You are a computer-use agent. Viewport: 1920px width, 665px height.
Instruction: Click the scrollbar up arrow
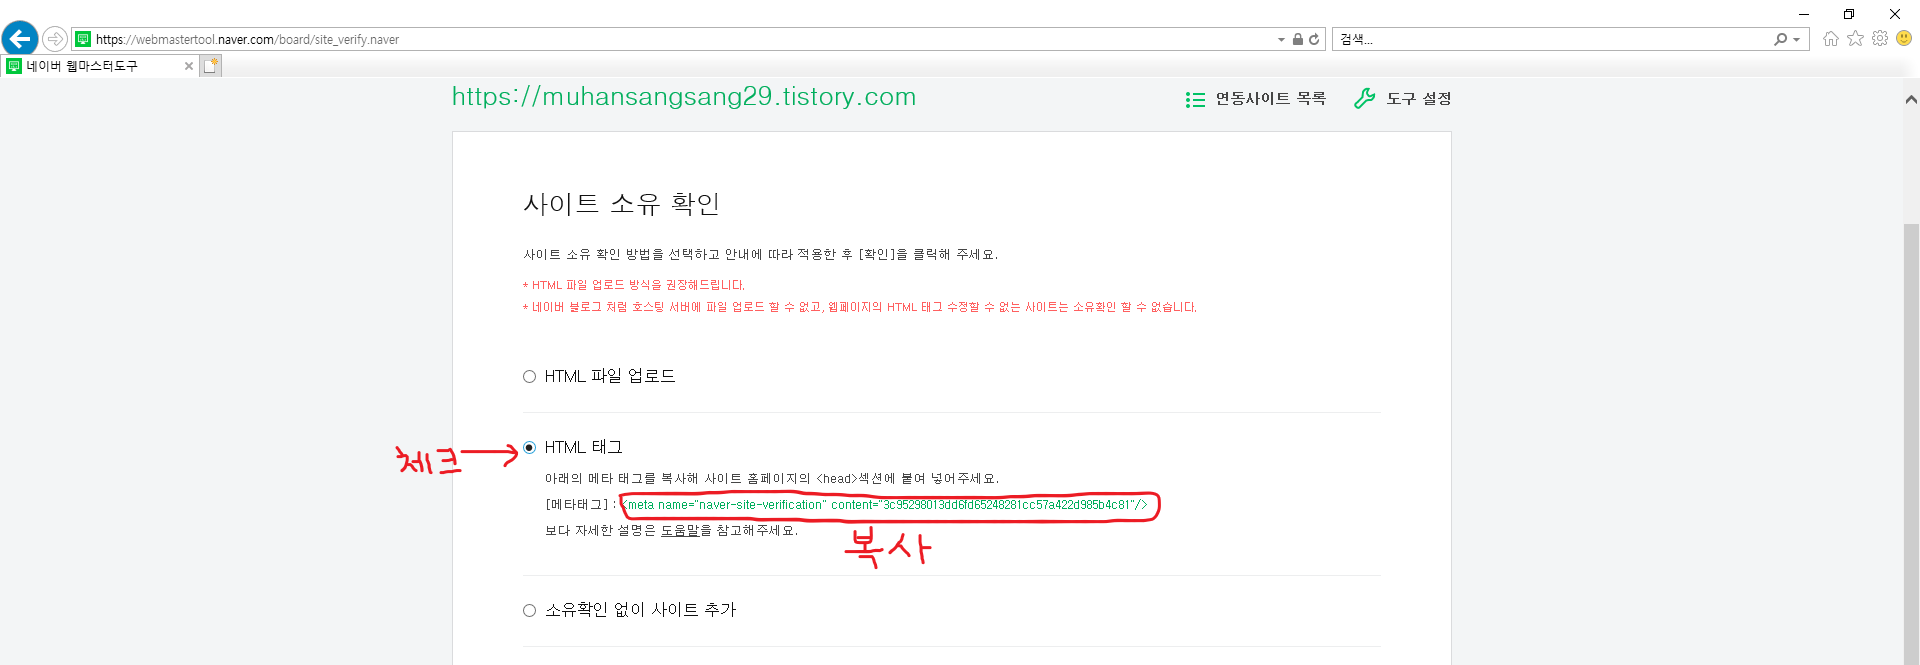pyautogui.click(x=1911, y=99)
